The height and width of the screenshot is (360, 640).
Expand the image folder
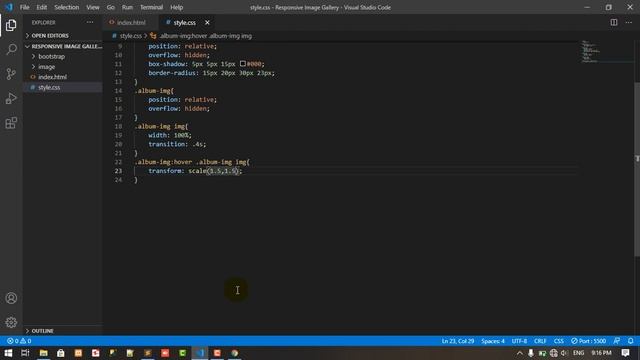coord(47,67)
